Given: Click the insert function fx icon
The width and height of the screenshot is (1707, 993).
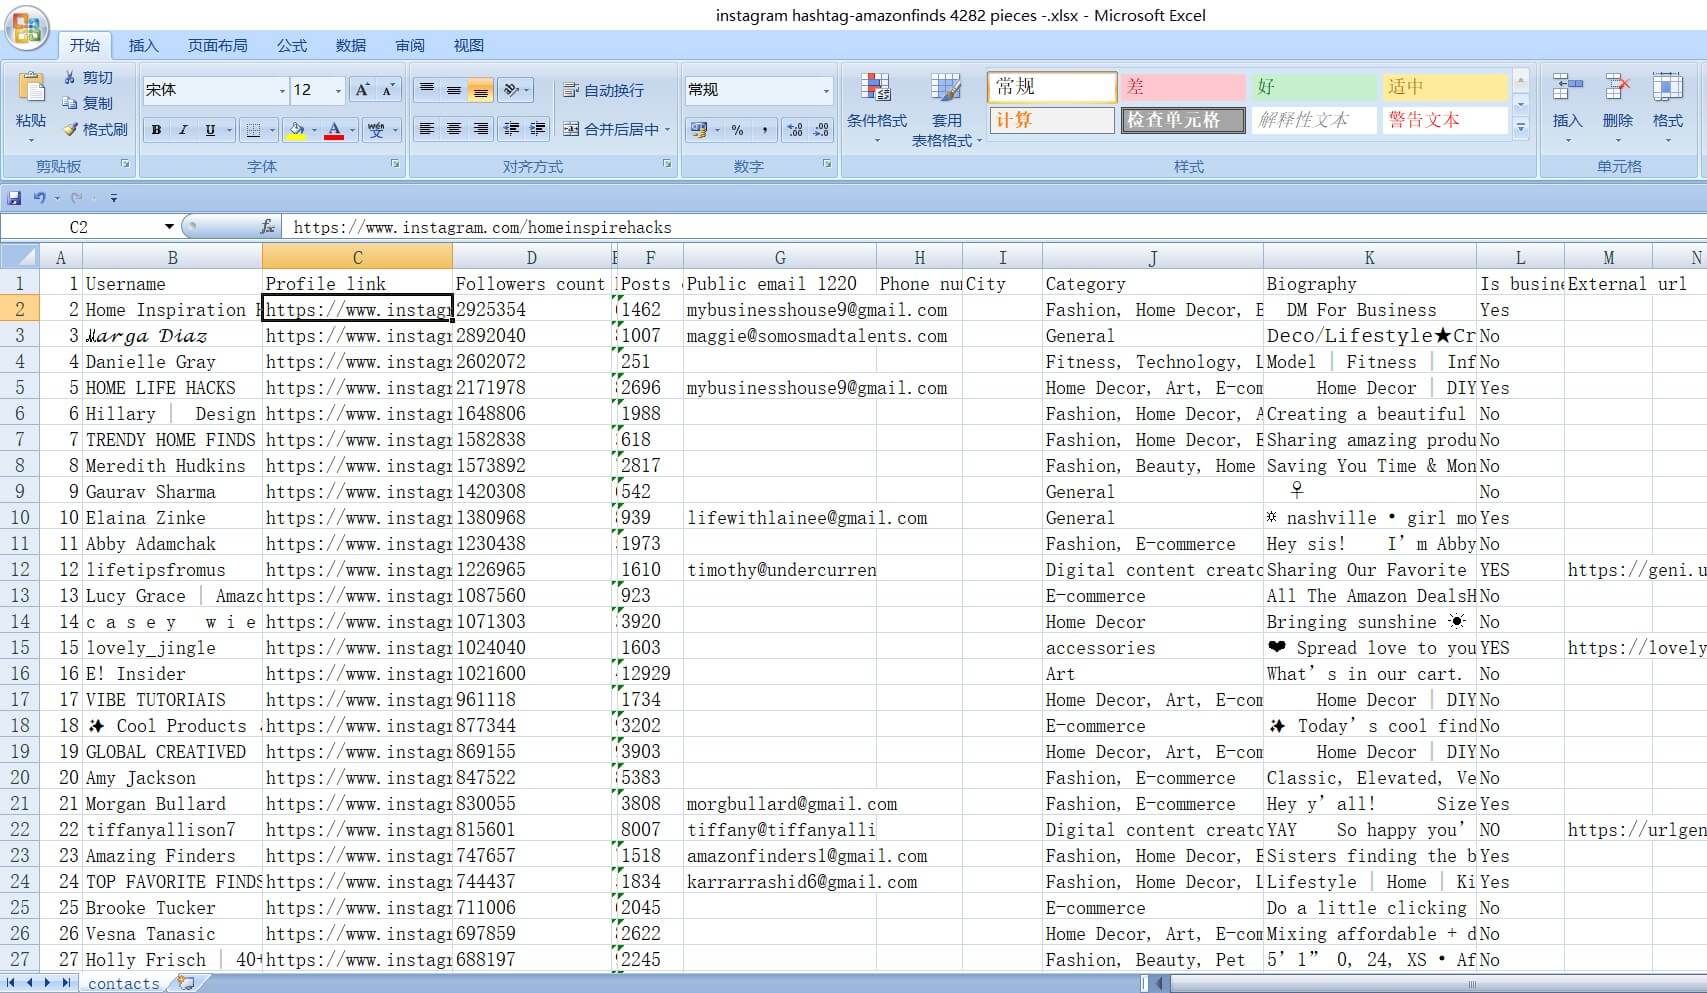Looking at the screenshot, I should click(267, 227).
